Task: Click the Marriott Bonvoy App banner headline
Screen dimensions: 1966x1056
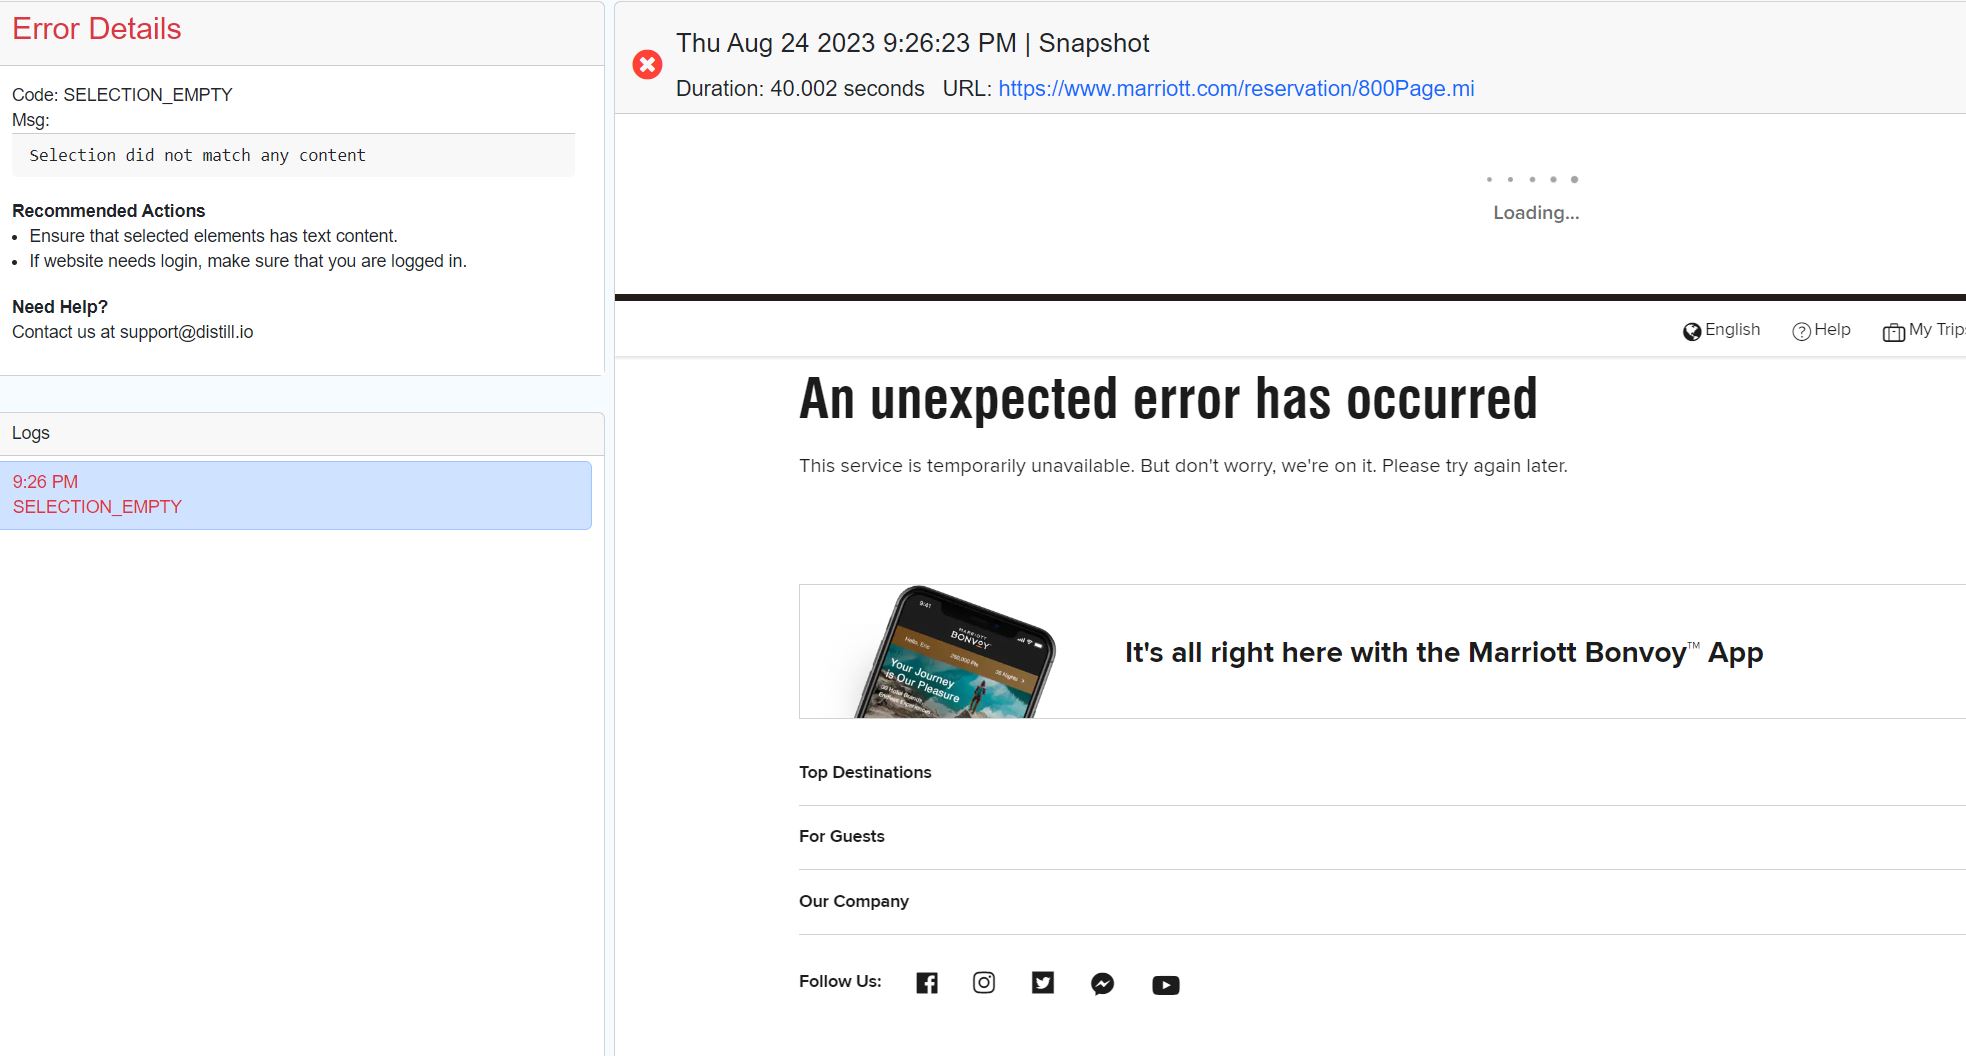Action: point(1444,653)
